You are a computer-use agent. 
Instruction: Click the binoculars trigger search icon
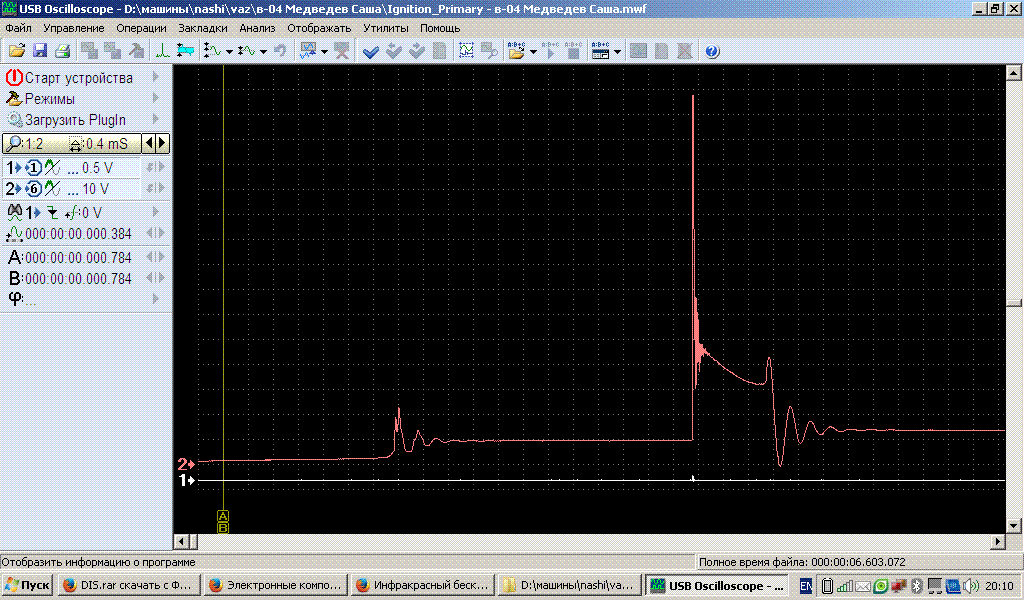point(14,212)
